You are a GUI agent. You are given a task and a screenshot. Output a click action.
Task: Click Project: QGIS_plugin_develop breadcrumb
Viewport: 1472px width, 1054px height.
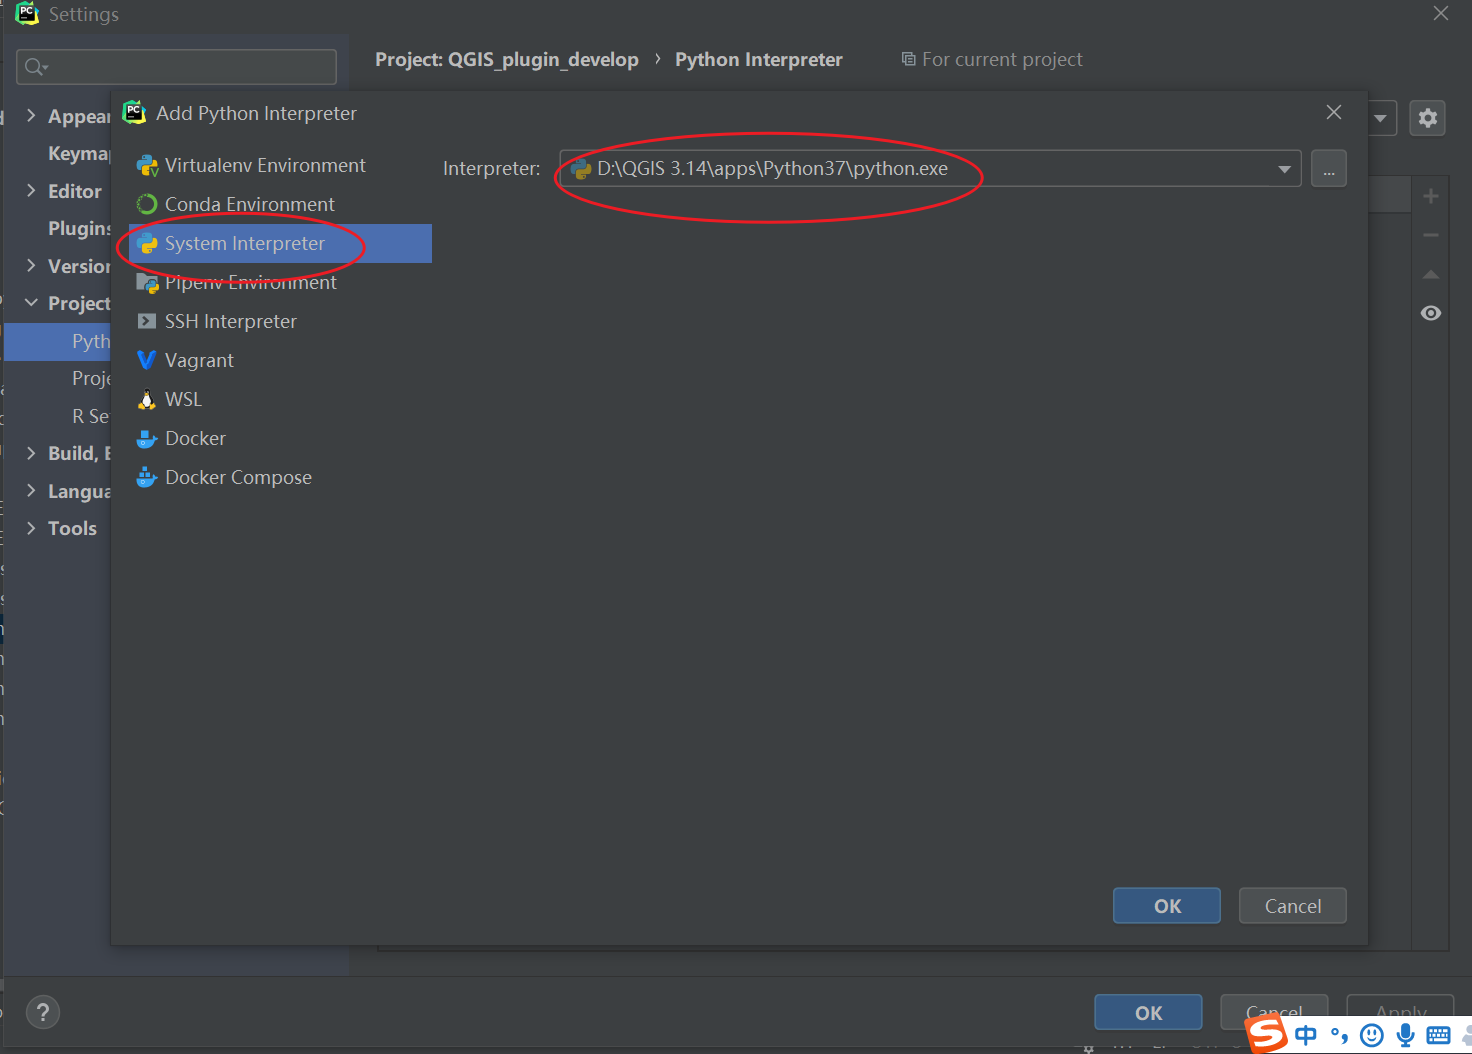(x=507, y=60)
